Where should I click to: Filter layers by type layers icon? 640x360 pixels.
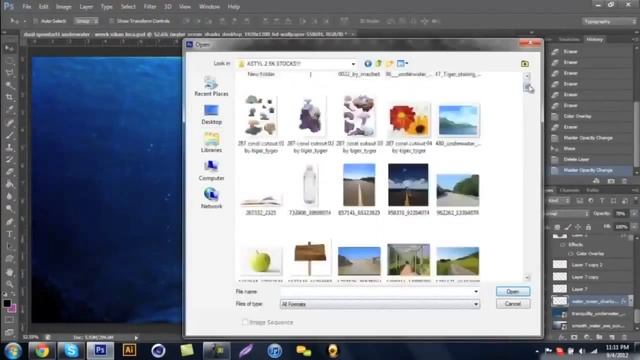click(602, 201)
